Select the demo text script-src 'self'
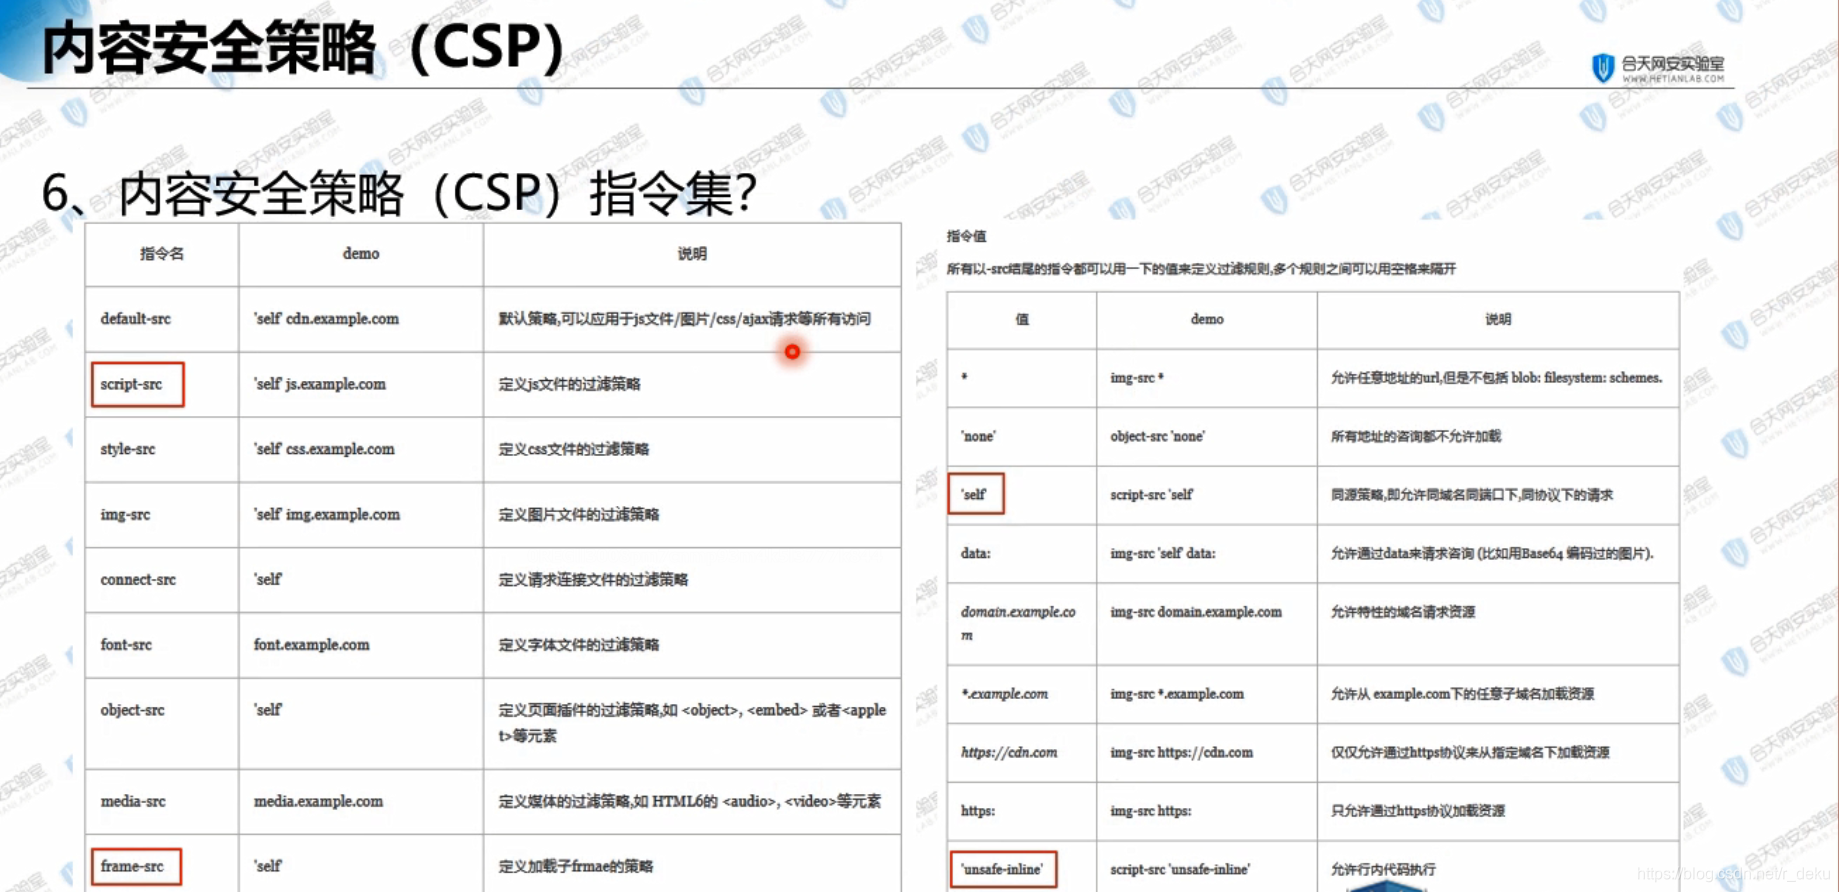The width and height of the screenshot is (1839, 892). [x=1152, y=494]
